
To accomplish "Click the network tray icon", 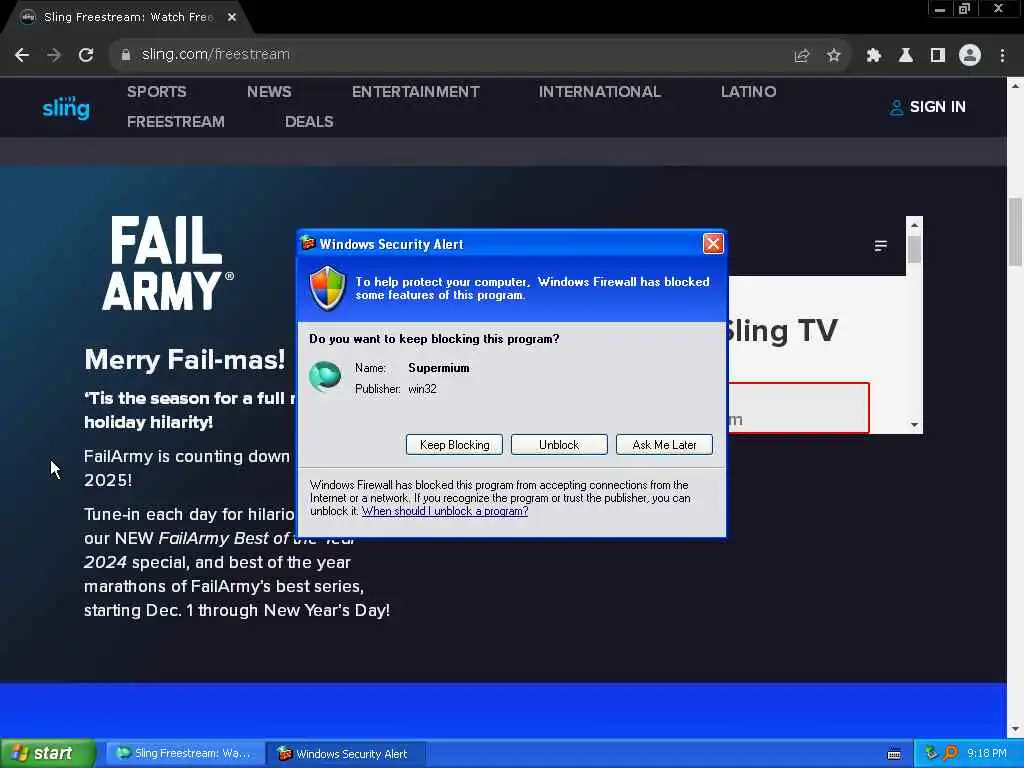I will click(x=931, y=754).
